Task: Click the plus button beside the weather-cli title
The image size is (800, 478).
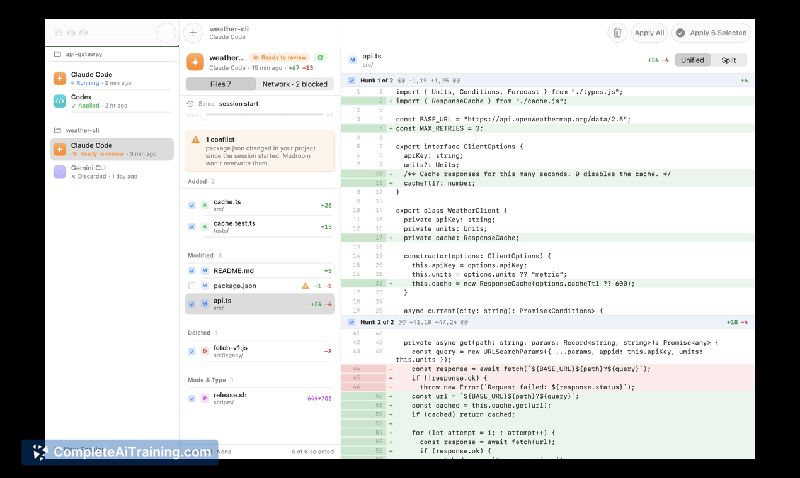Action: [193, 33]
